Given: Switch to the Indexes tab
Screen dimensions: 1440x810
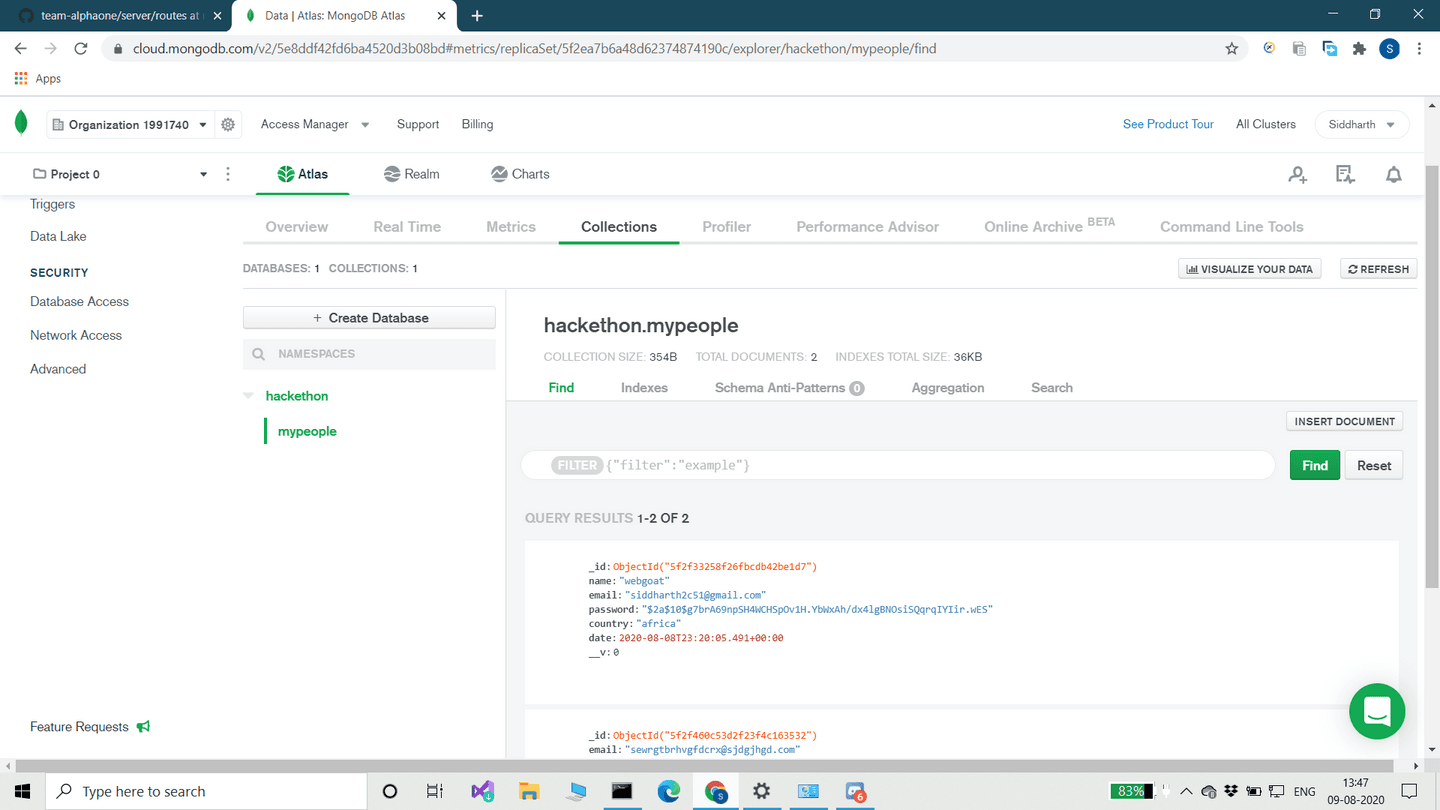Looking at the screenshot, I should tap(644, 388).
